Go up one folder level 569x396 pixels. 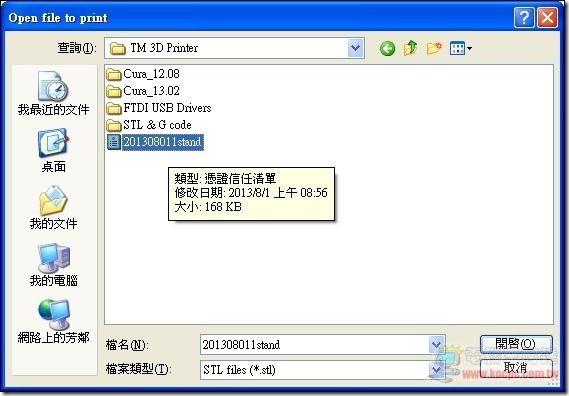click(410, 48)
